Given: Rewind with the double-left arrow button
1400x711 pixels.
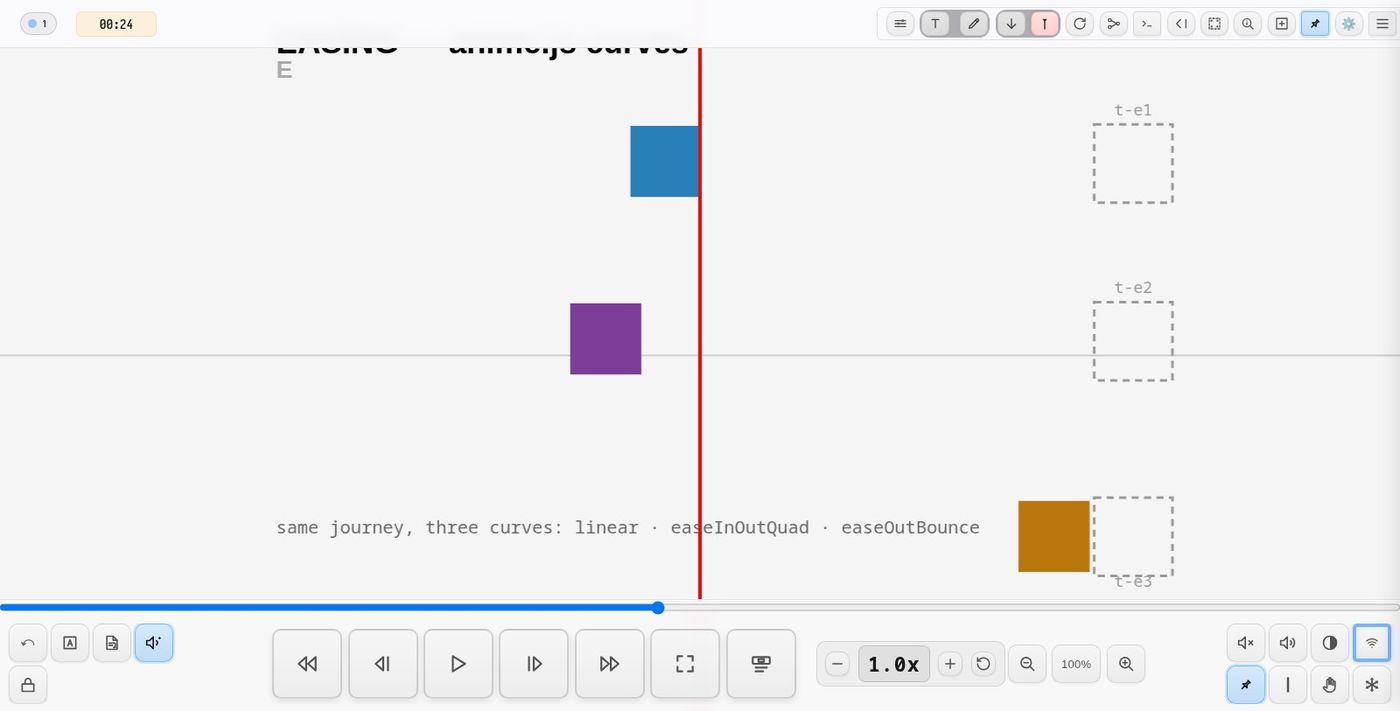Looking at the screenshot, I should pyautogui.click(x=307, y=664).
